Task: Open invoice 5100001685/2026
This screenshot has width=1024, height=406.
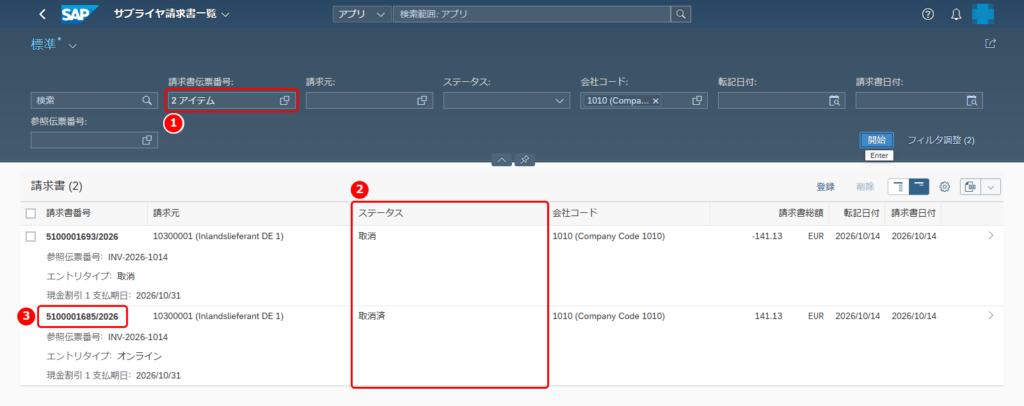Action: [82, 317]
